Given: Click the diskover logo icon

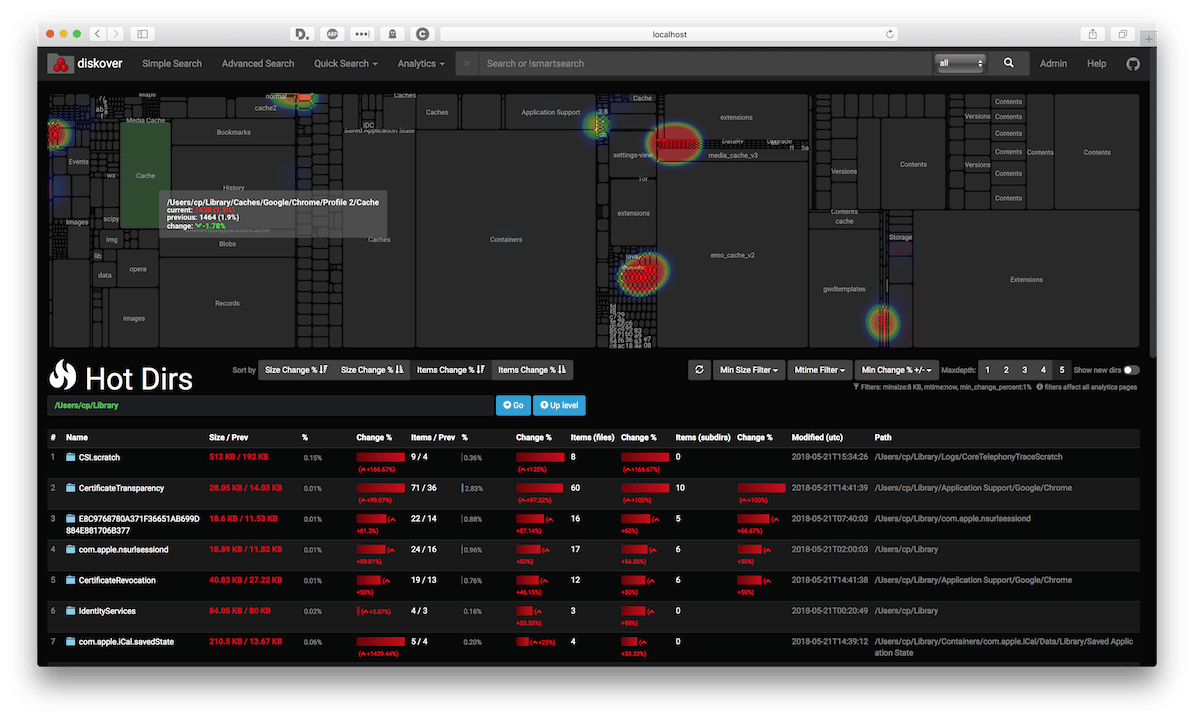Looking at the screenshot, I should click(60, 64).
